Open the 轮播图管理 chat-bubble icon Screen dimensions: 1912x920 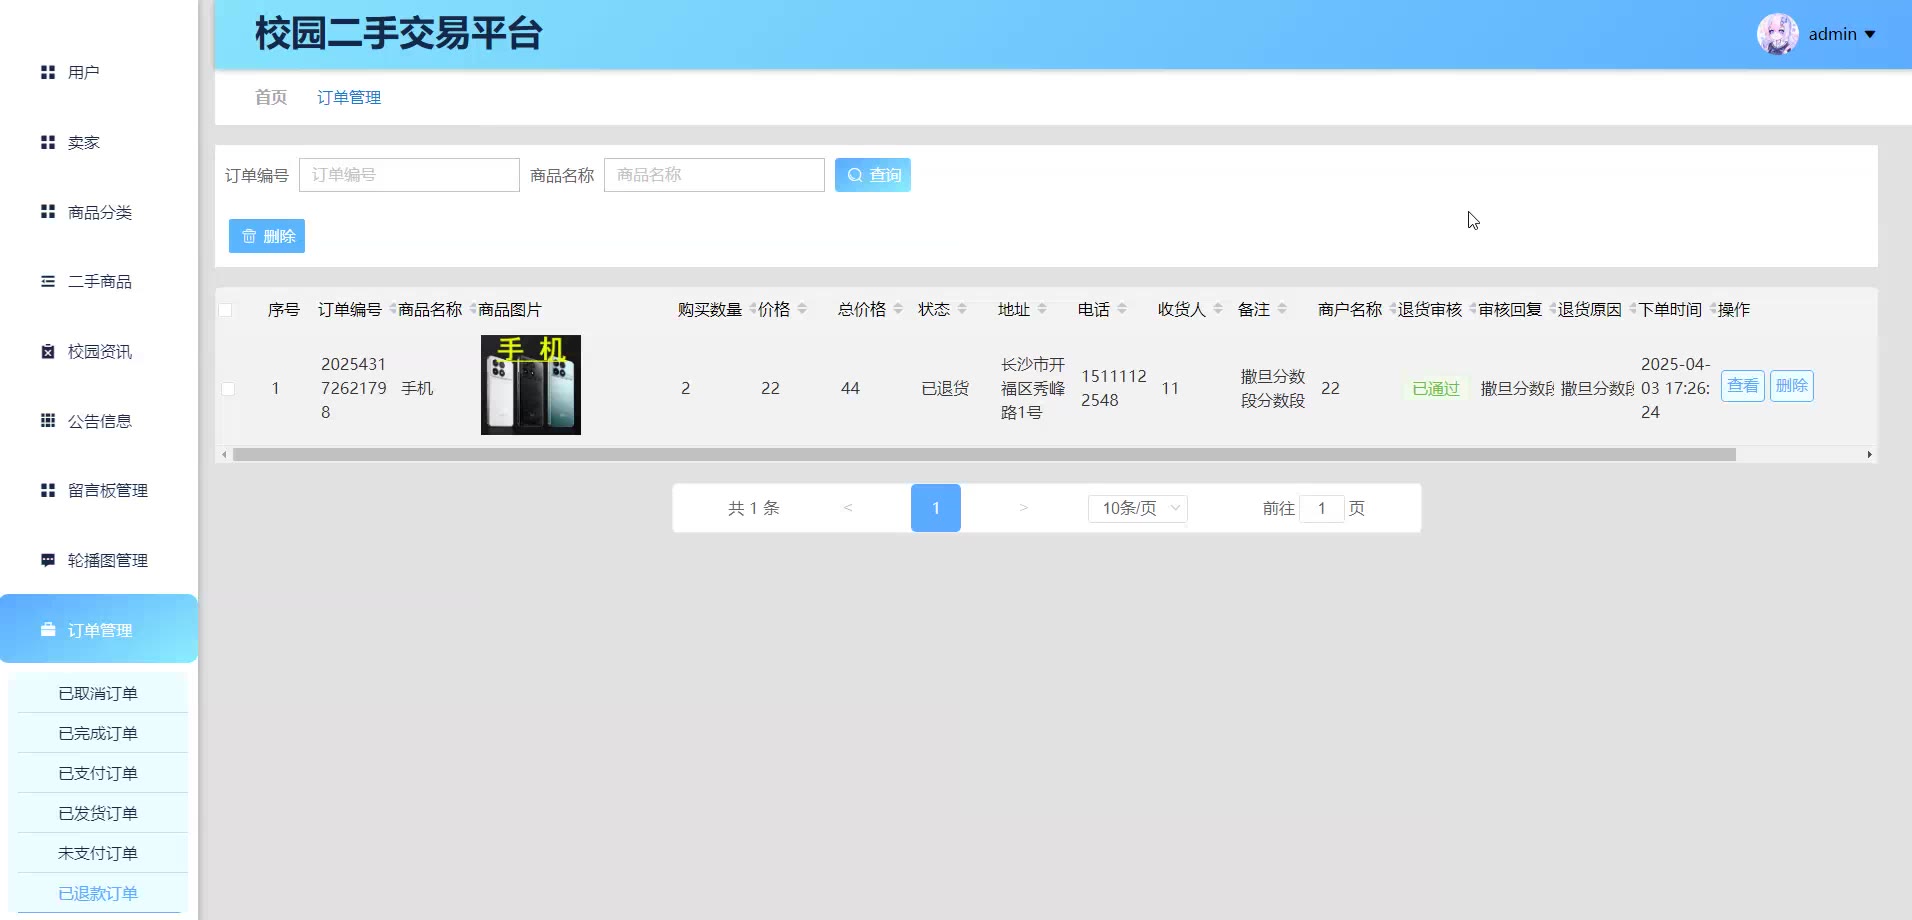pyautogui.click(x=47, y=560)
